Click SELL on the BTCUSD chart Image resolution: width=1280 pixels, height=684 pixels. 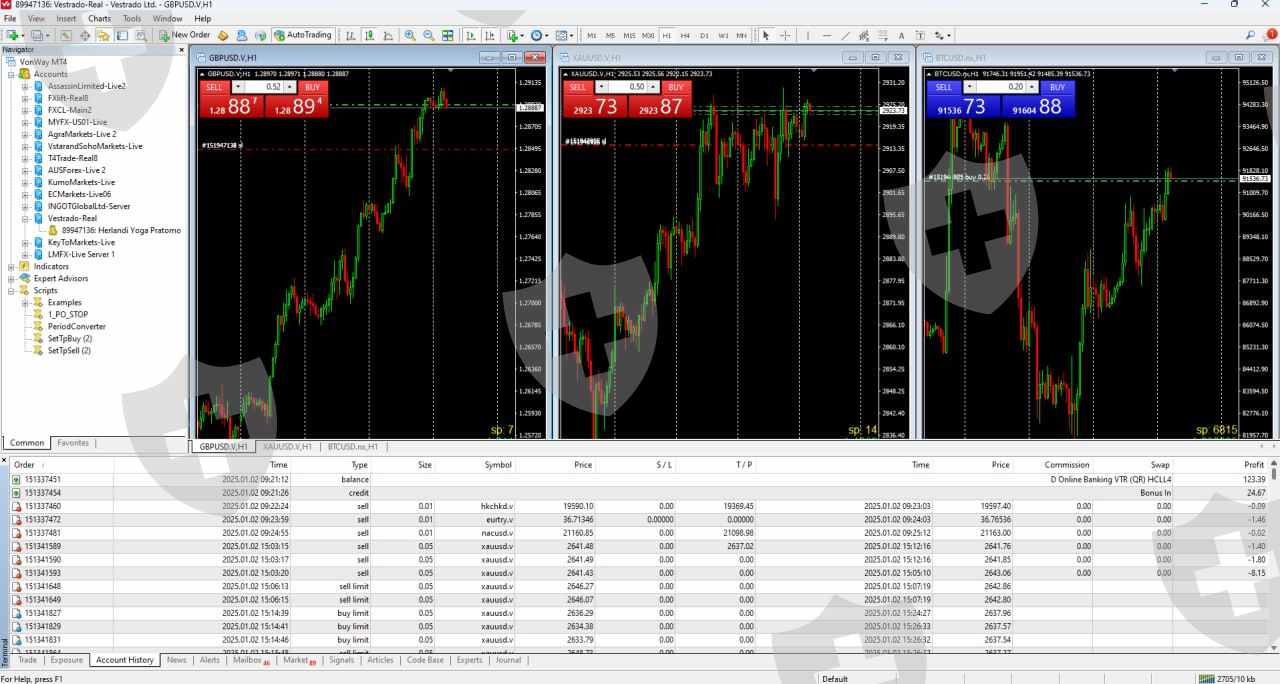click(x=942, y=87)
